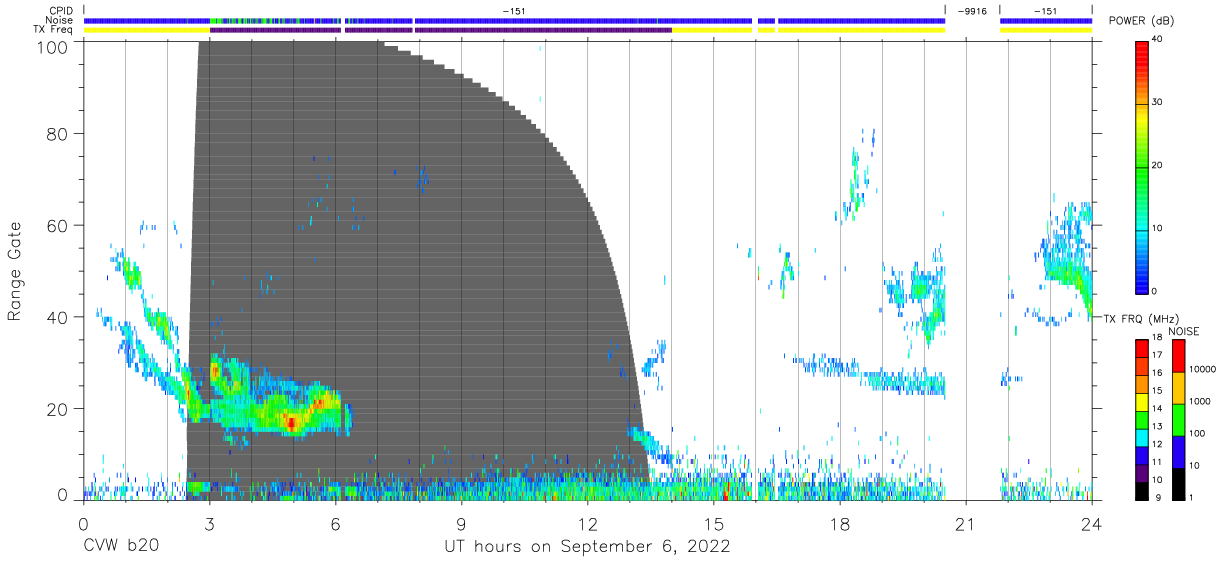Click the TX FRQ scale value 11
The image size is (1228, 567).
1157,461
